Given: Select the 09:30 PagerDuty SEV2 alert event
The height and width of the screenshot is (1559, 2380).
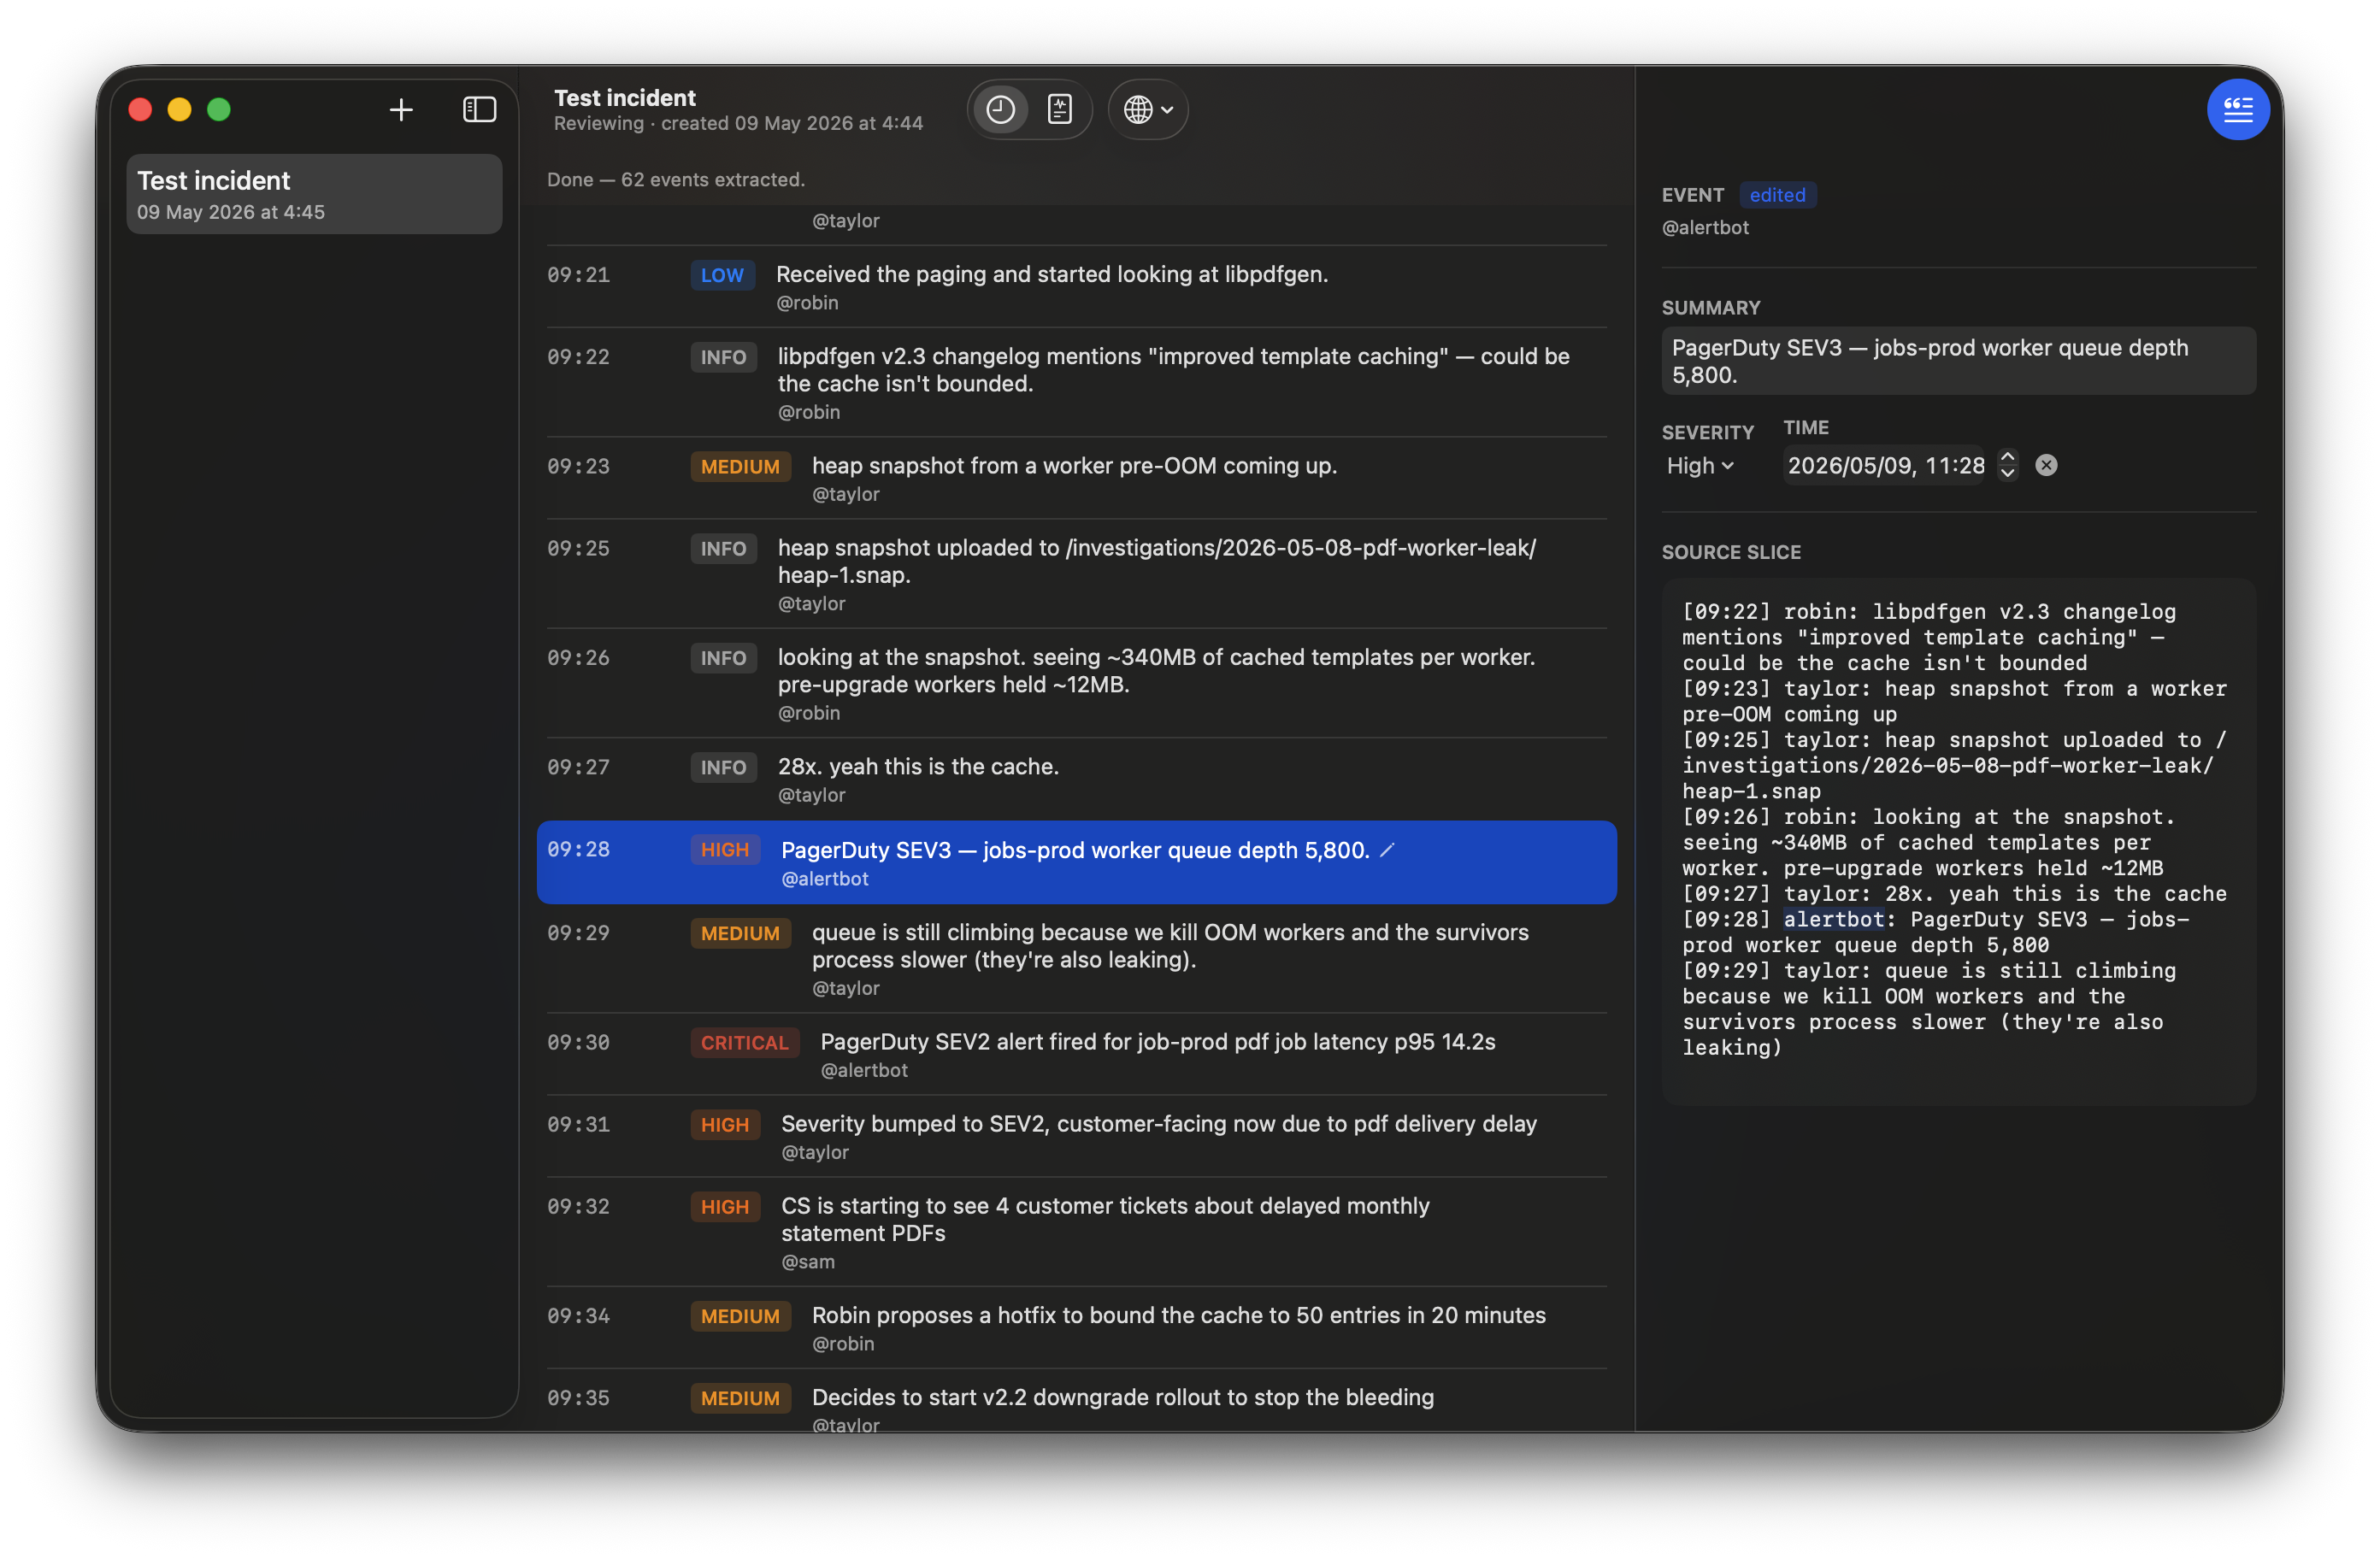Looking at the screenshot, I should pyautogui.click(x=1076, y=1055).
